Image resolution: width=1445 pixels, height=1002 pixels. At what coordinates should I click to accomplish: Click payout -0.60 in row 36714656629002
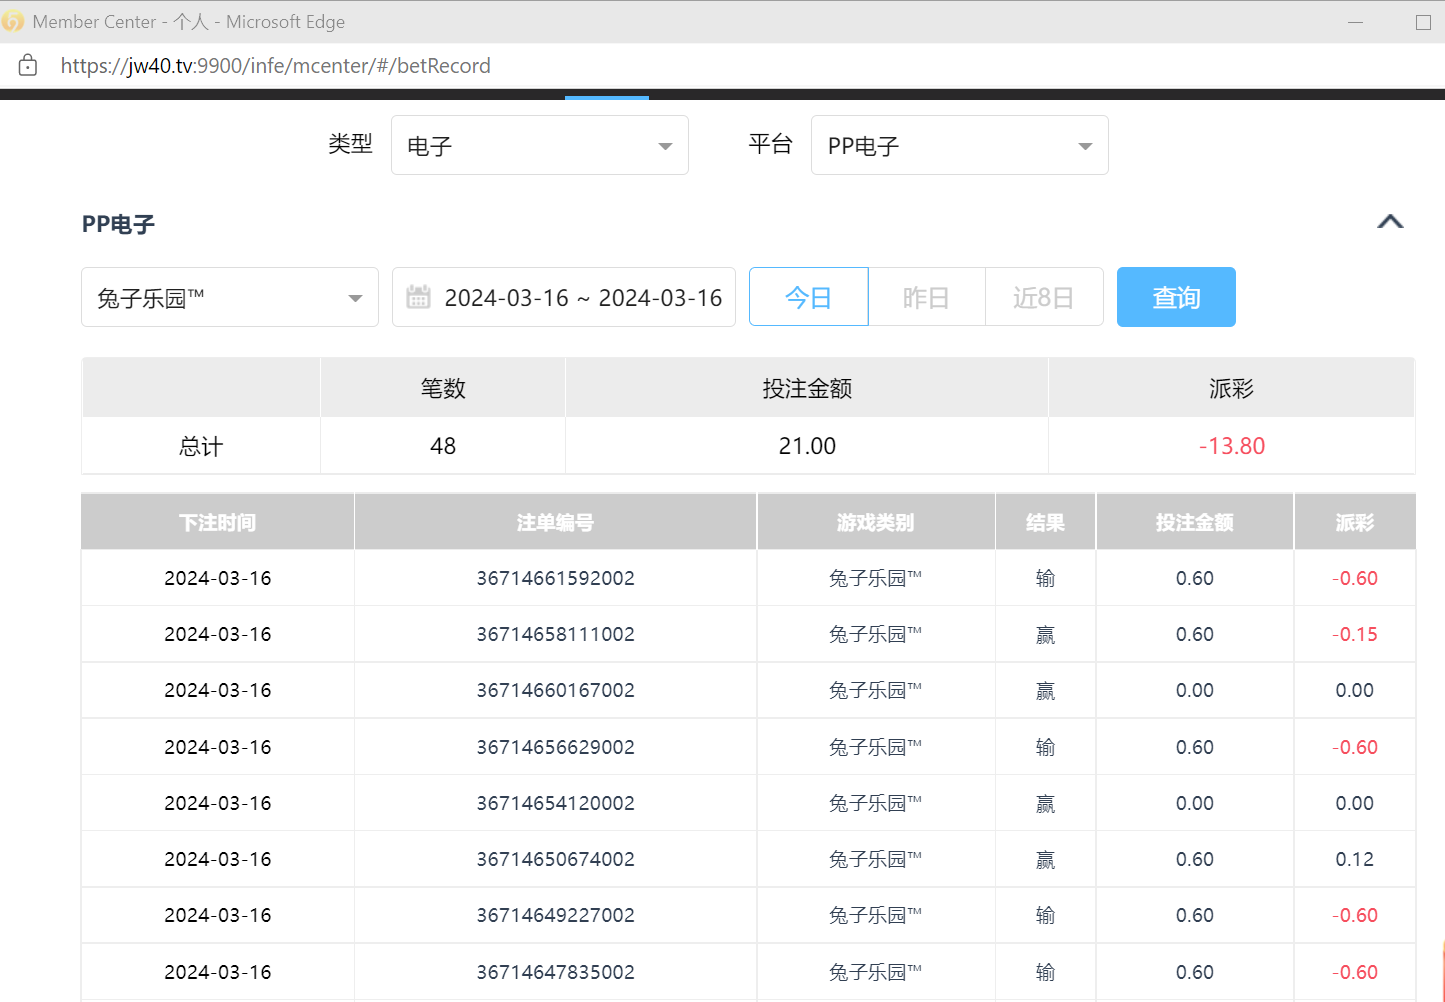1355,747
